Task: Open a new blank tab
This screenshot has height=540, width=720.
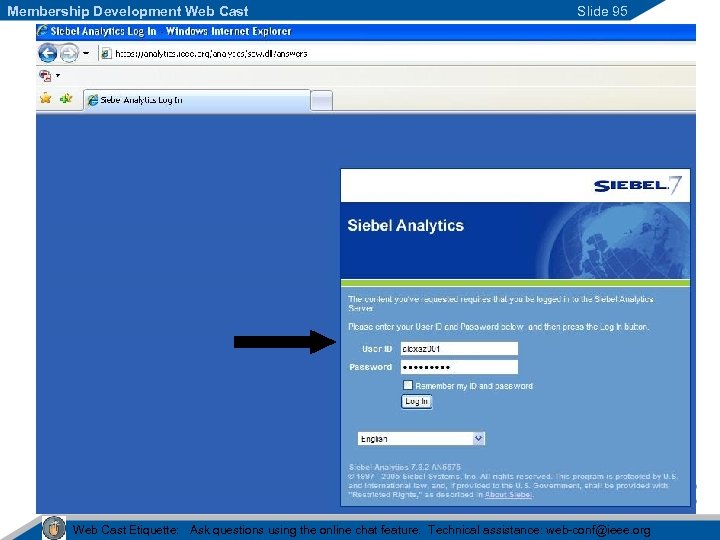Action: (321, 101)
